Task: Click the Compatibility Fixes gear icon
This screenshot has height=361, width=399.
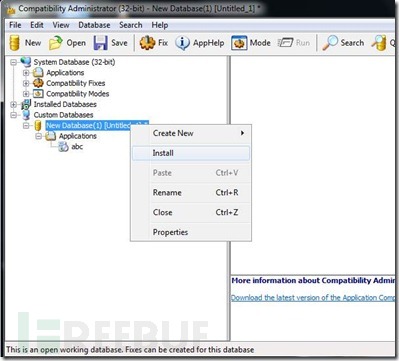Action: coord(38,83)
